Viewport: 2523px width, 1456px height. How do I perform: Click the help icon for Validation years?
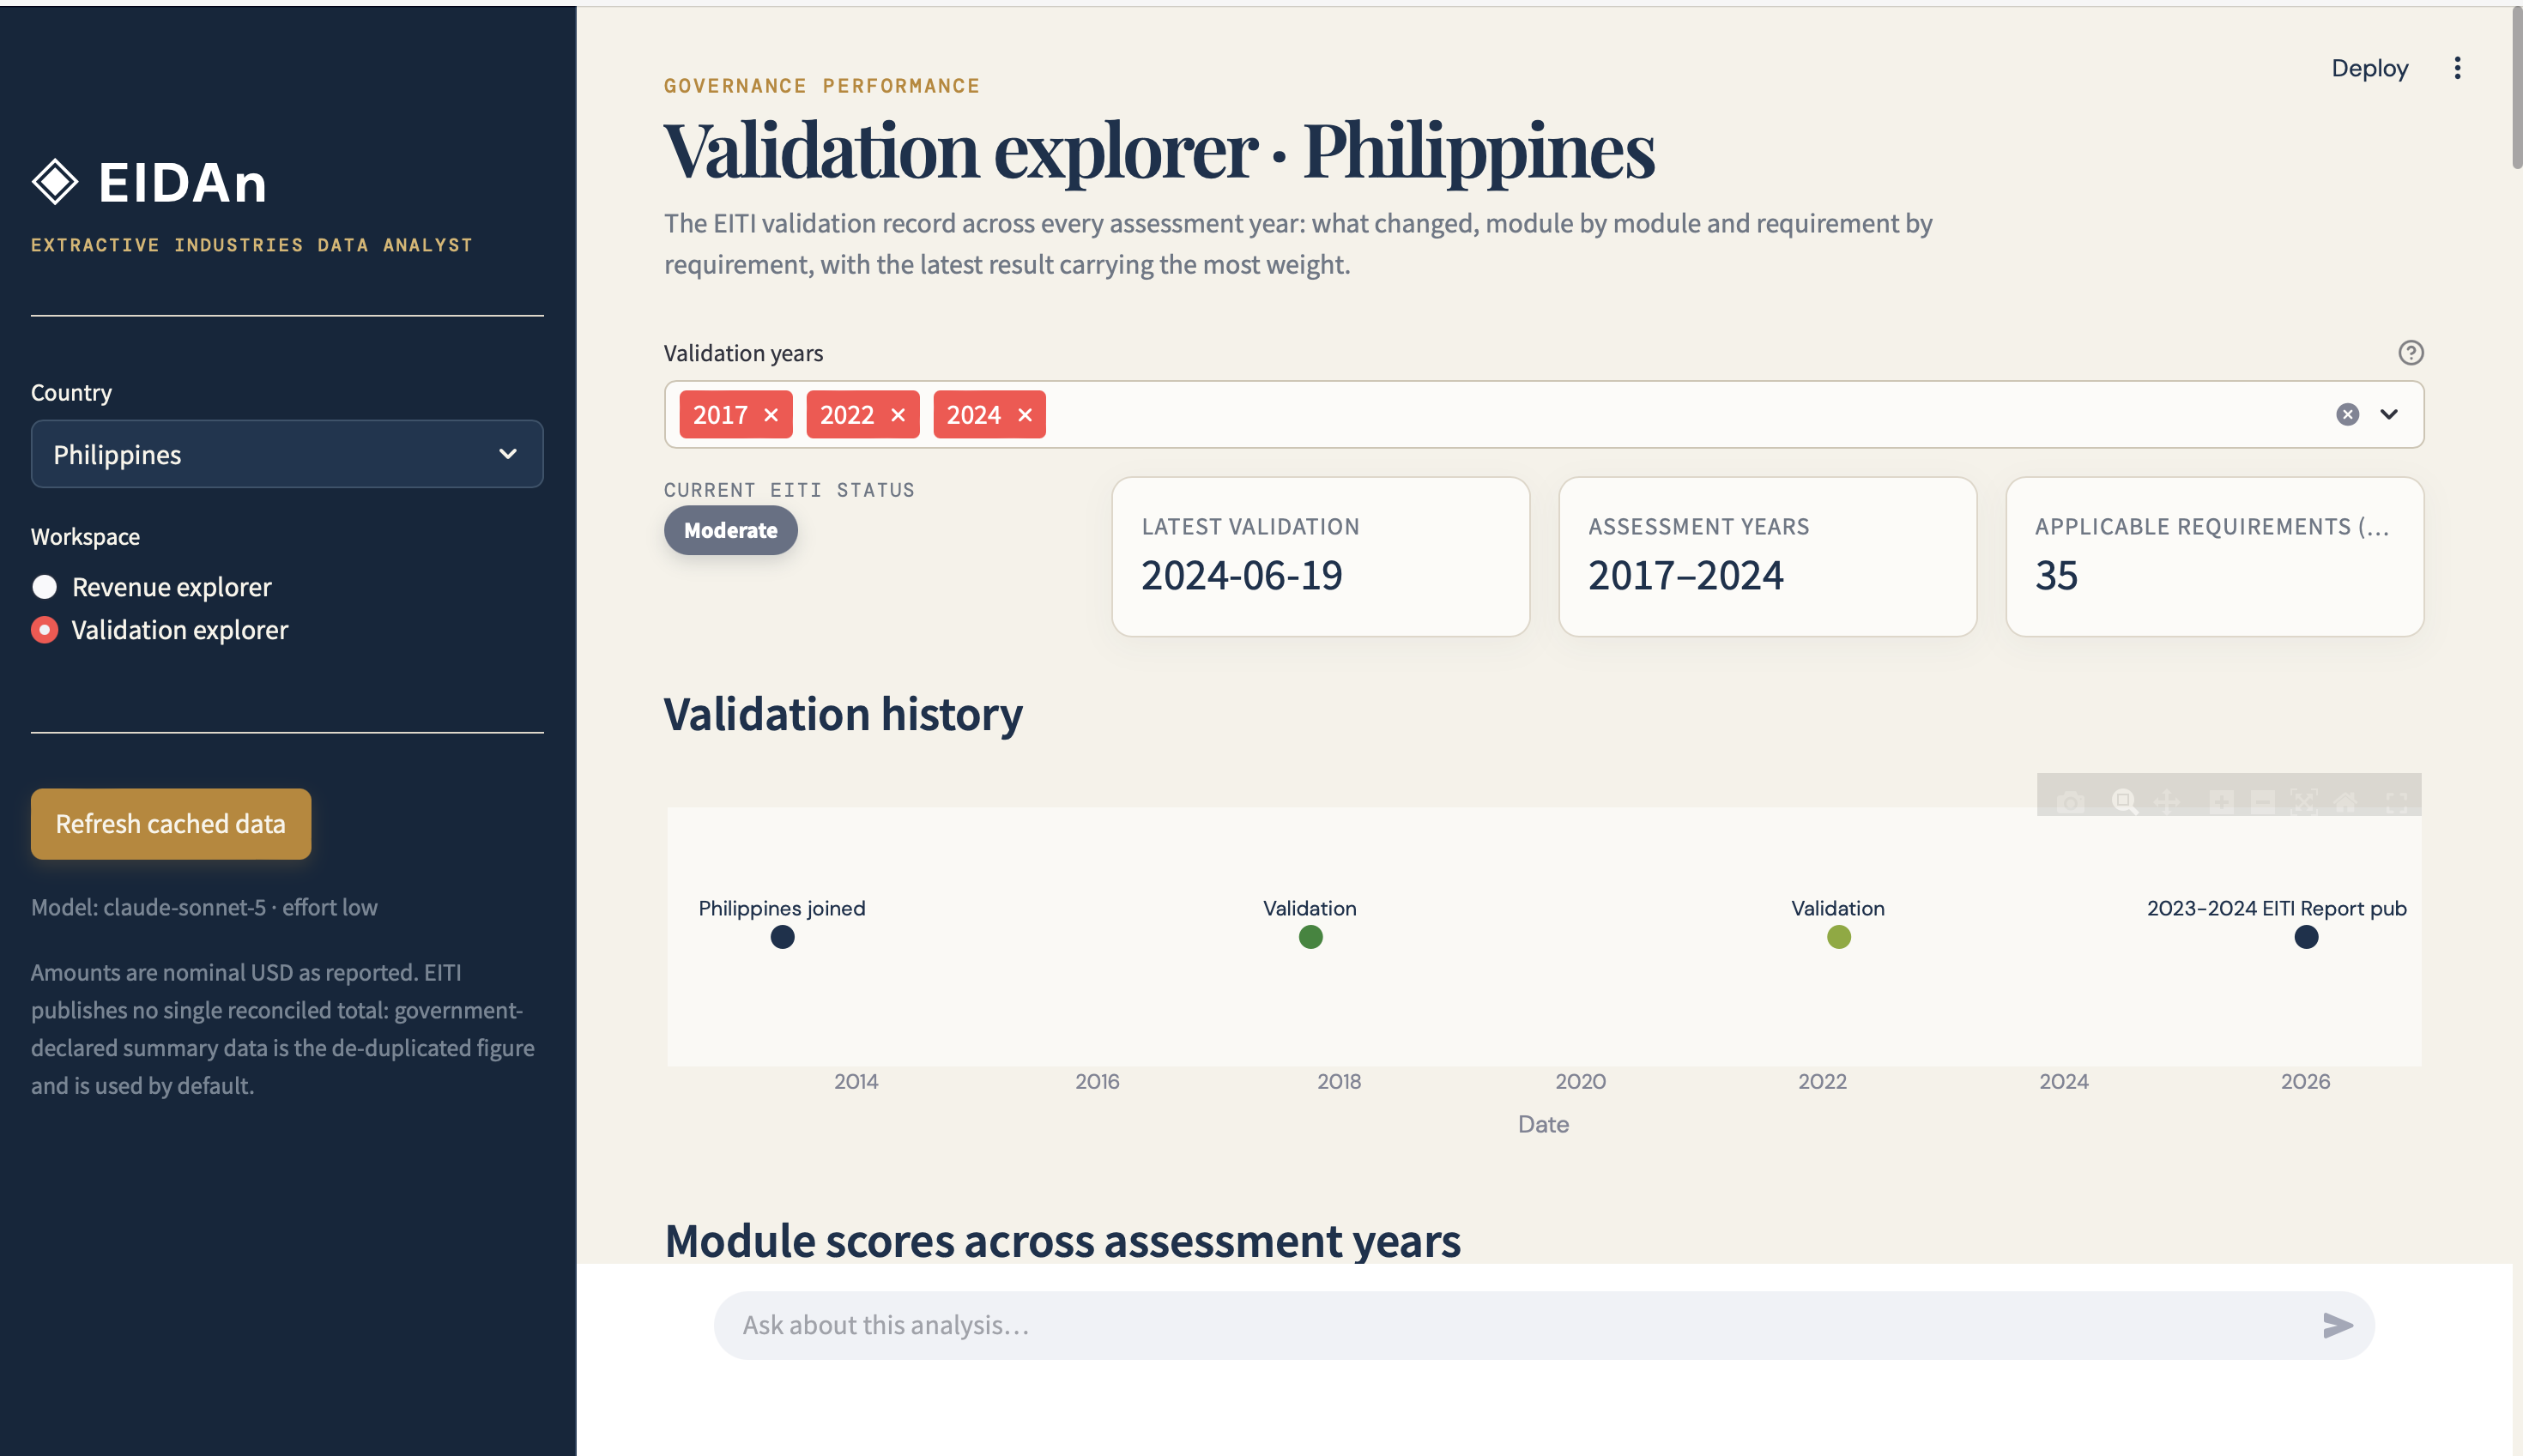pyautogui.click(x=2410, y=353)
